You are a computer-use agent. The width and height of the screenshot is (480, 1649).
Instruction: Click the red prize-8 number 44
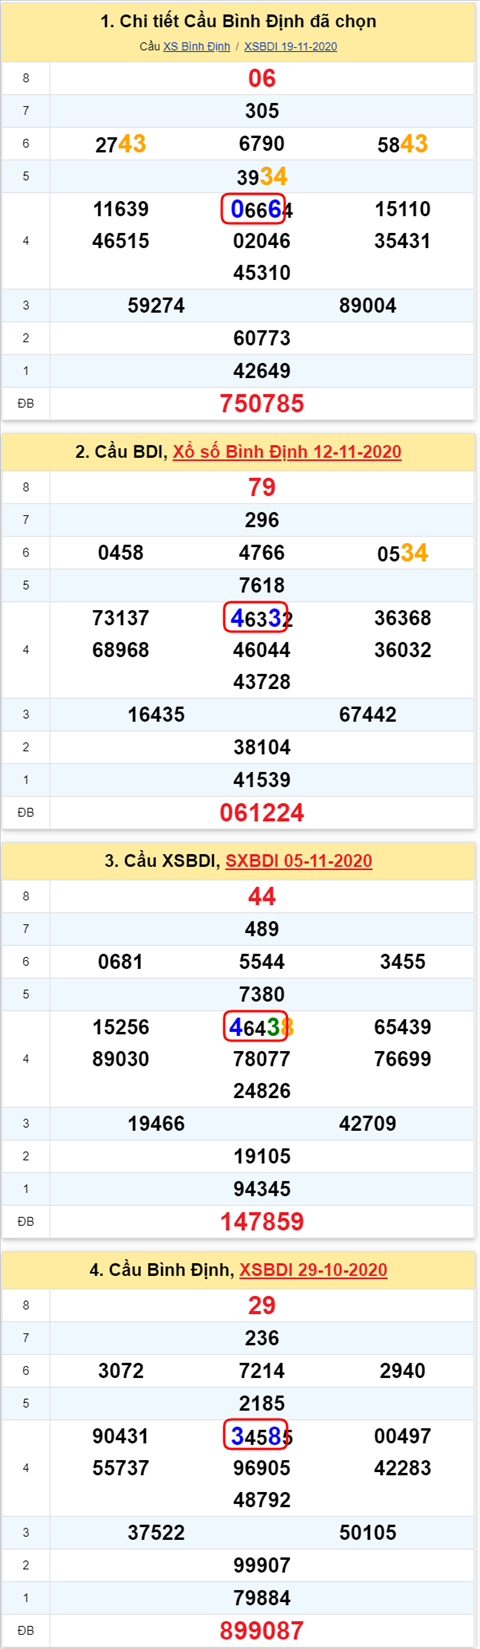tap(262, 896)
